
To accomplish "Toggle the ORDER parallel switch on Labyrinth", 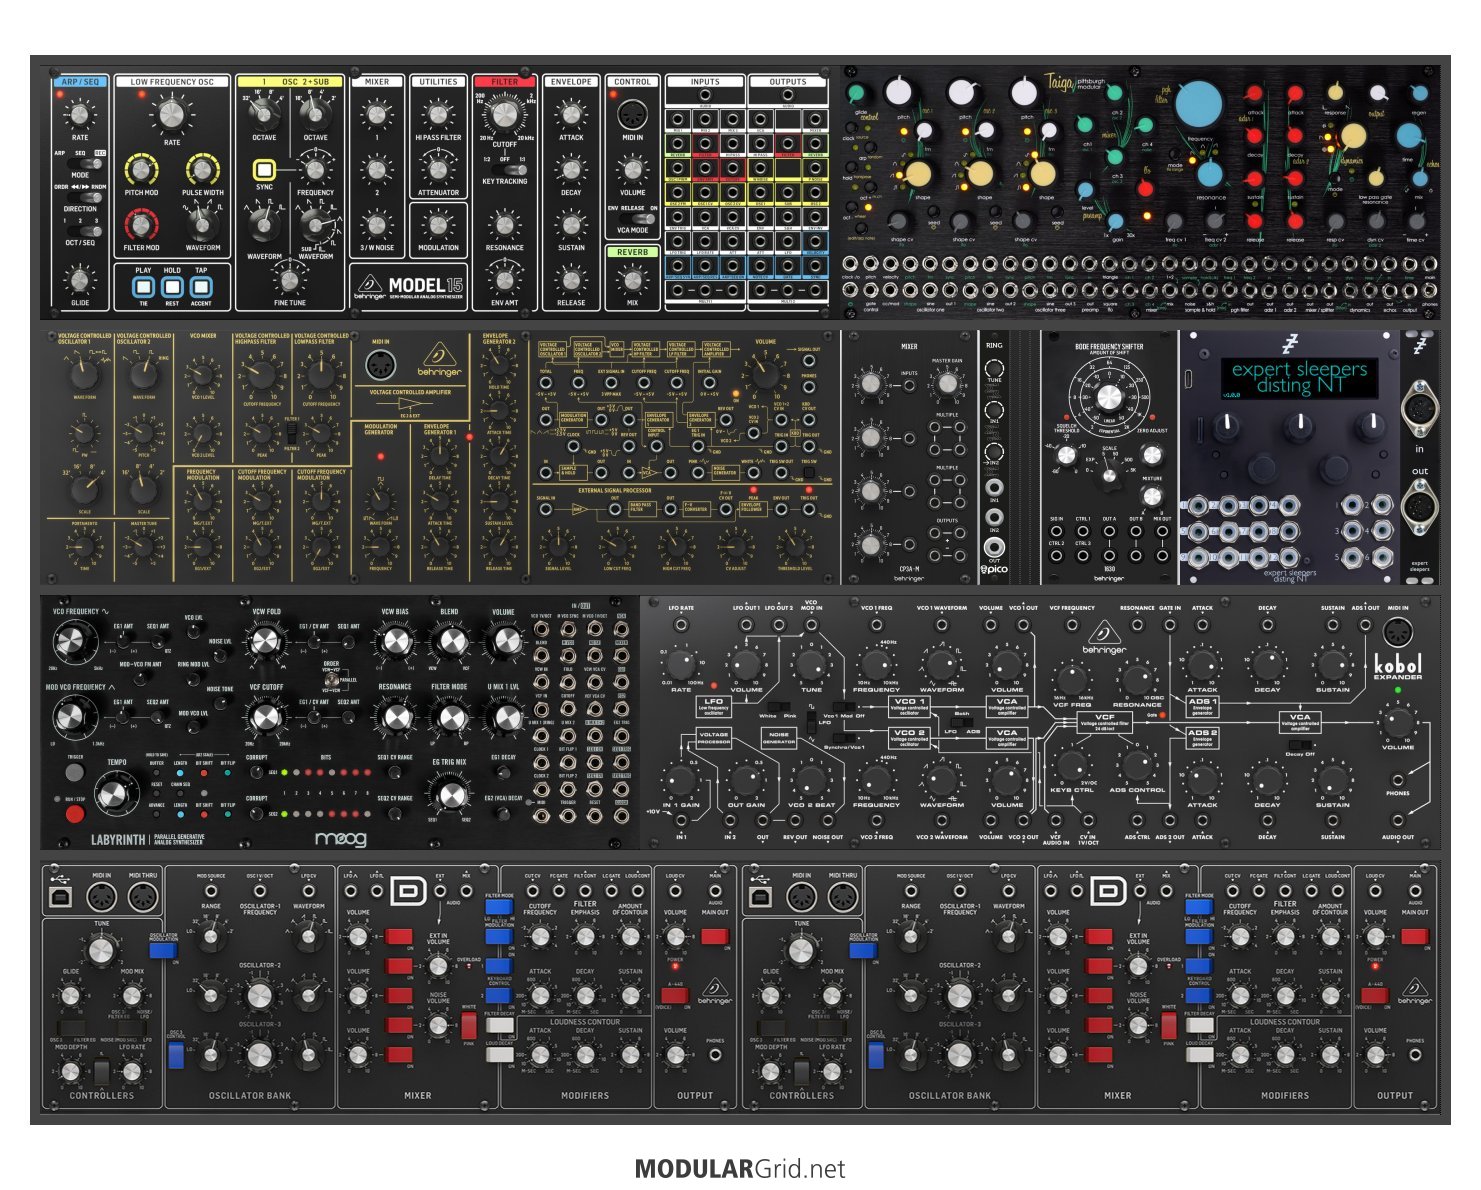I will coord(331,679).
